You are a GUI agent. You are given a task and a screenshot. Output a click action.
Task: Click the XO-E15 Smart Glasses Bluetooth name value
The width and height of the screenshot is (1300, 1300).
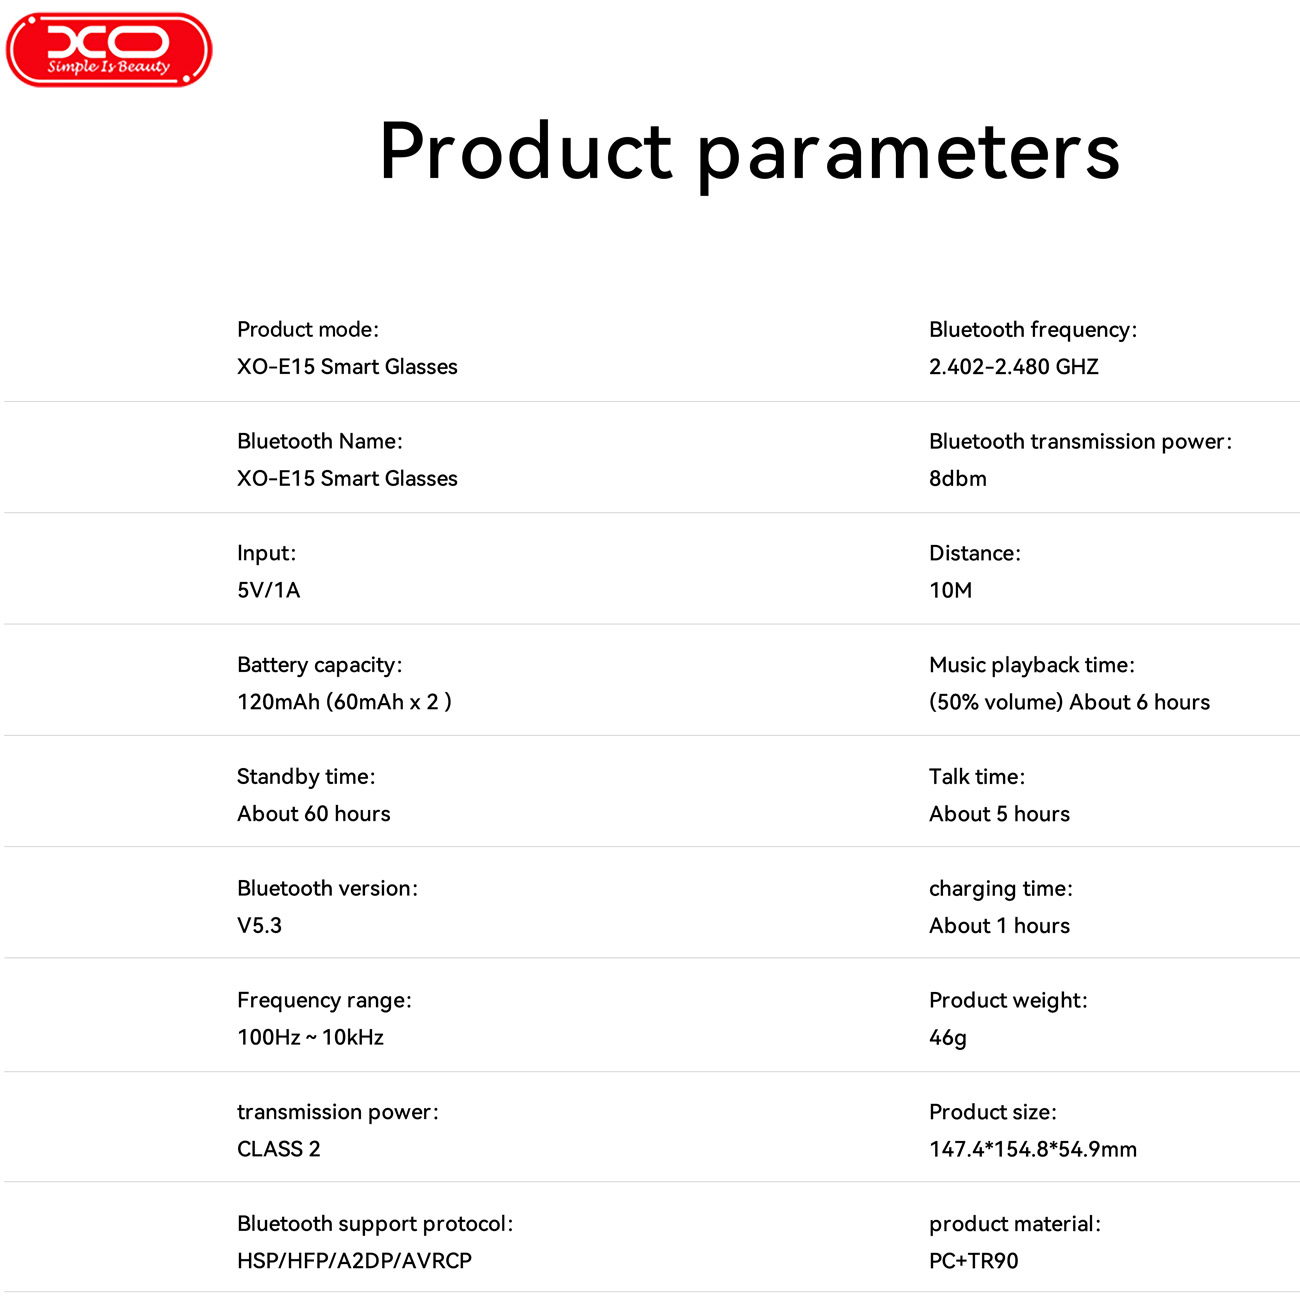click(347, 479)
